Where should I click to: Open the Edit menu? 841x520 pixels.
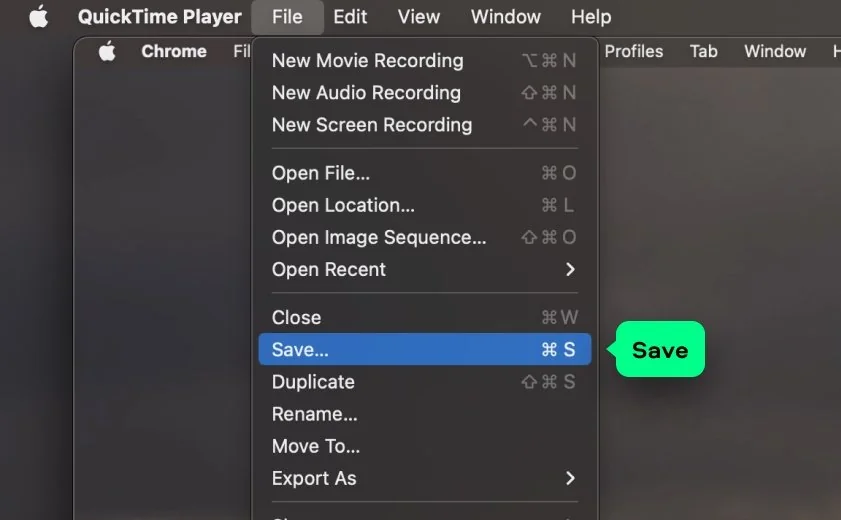[350, 17]
